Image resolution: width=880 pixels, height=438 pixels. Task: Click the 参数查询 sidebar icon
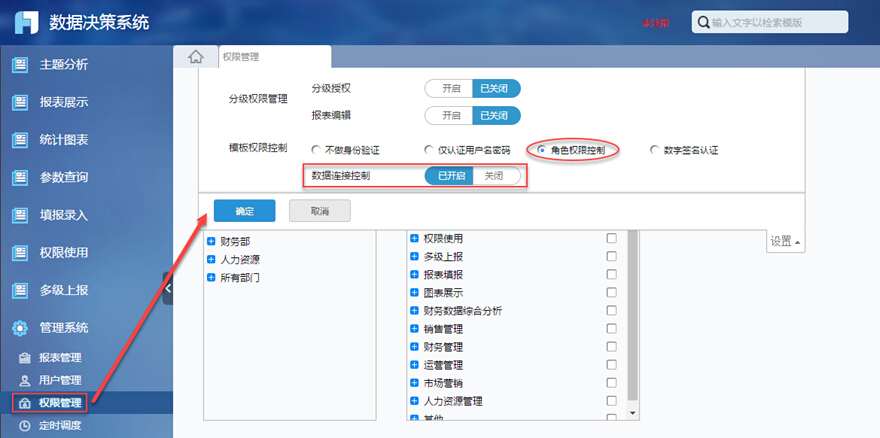(x=20, y=177)
